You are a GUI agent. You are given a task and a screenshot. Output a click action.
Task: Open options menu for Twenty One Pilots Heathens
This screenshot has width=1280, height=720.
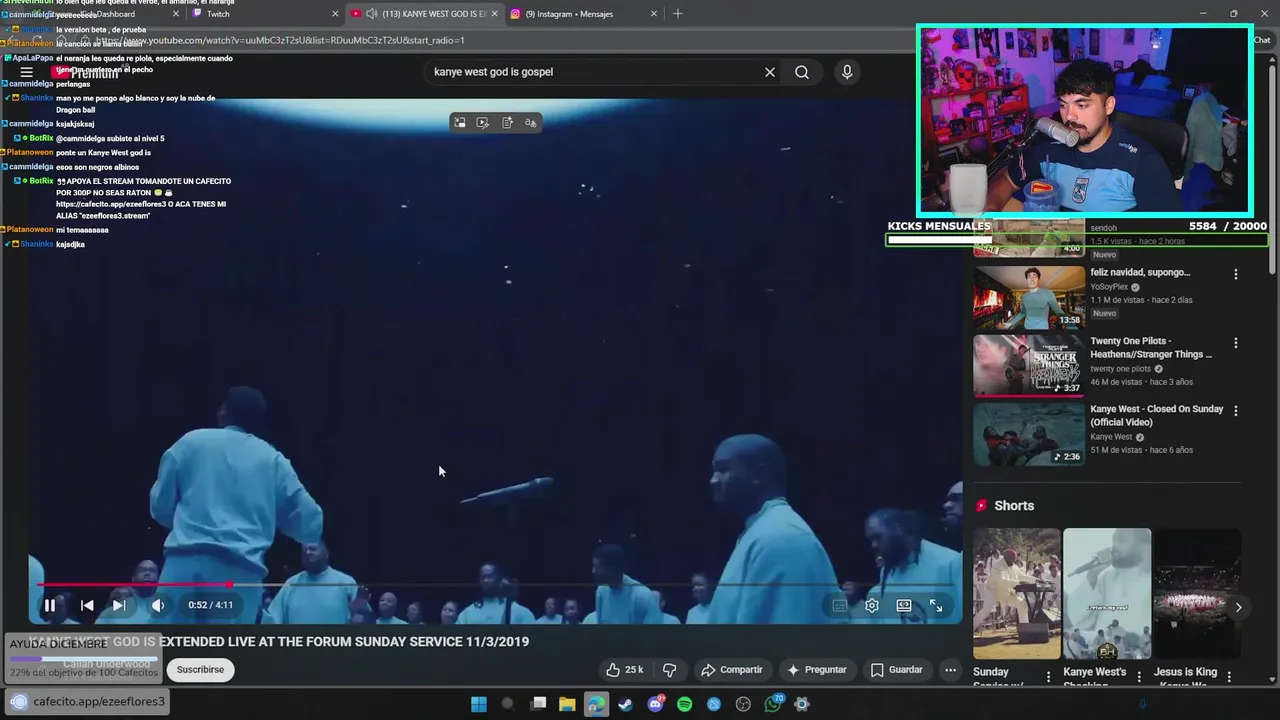pos(1236,343)
